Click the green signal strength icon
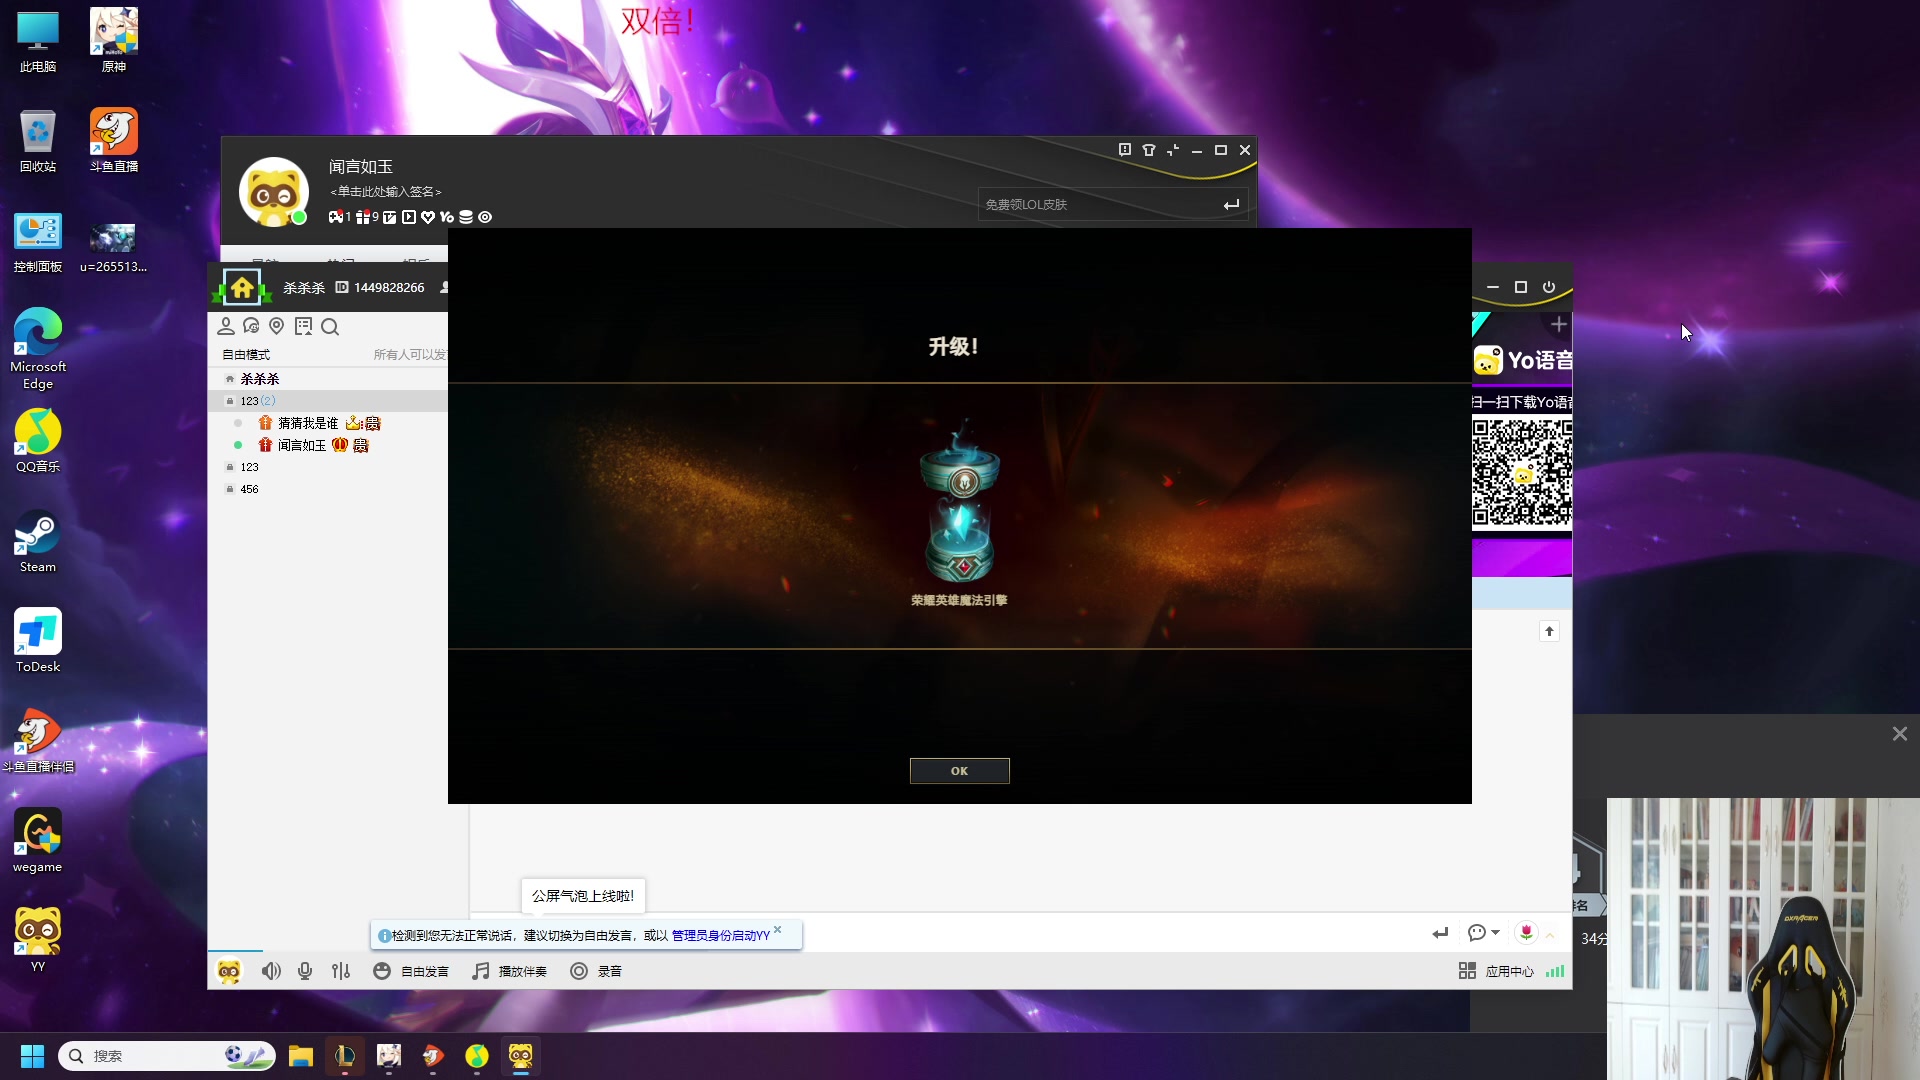1920x1080 pixels. tap(1555, 971)
